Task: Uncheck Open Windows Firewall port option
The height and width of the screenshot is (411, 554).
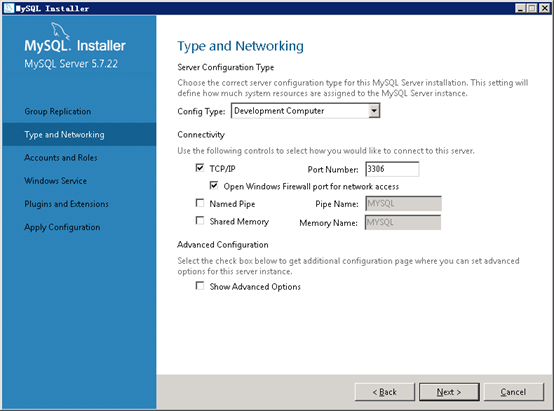Action: pyautogui.click(x=214, y=185)
